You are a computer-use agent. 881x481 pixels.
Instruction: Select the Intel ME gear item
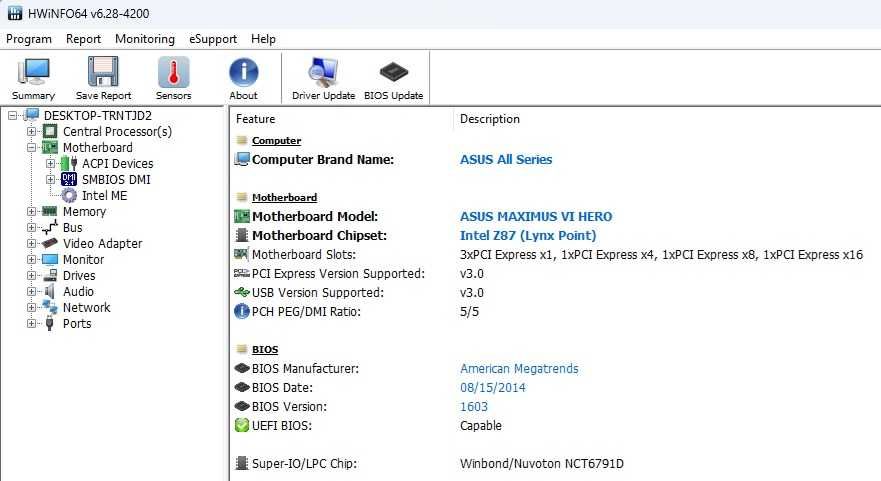point(104,196)
